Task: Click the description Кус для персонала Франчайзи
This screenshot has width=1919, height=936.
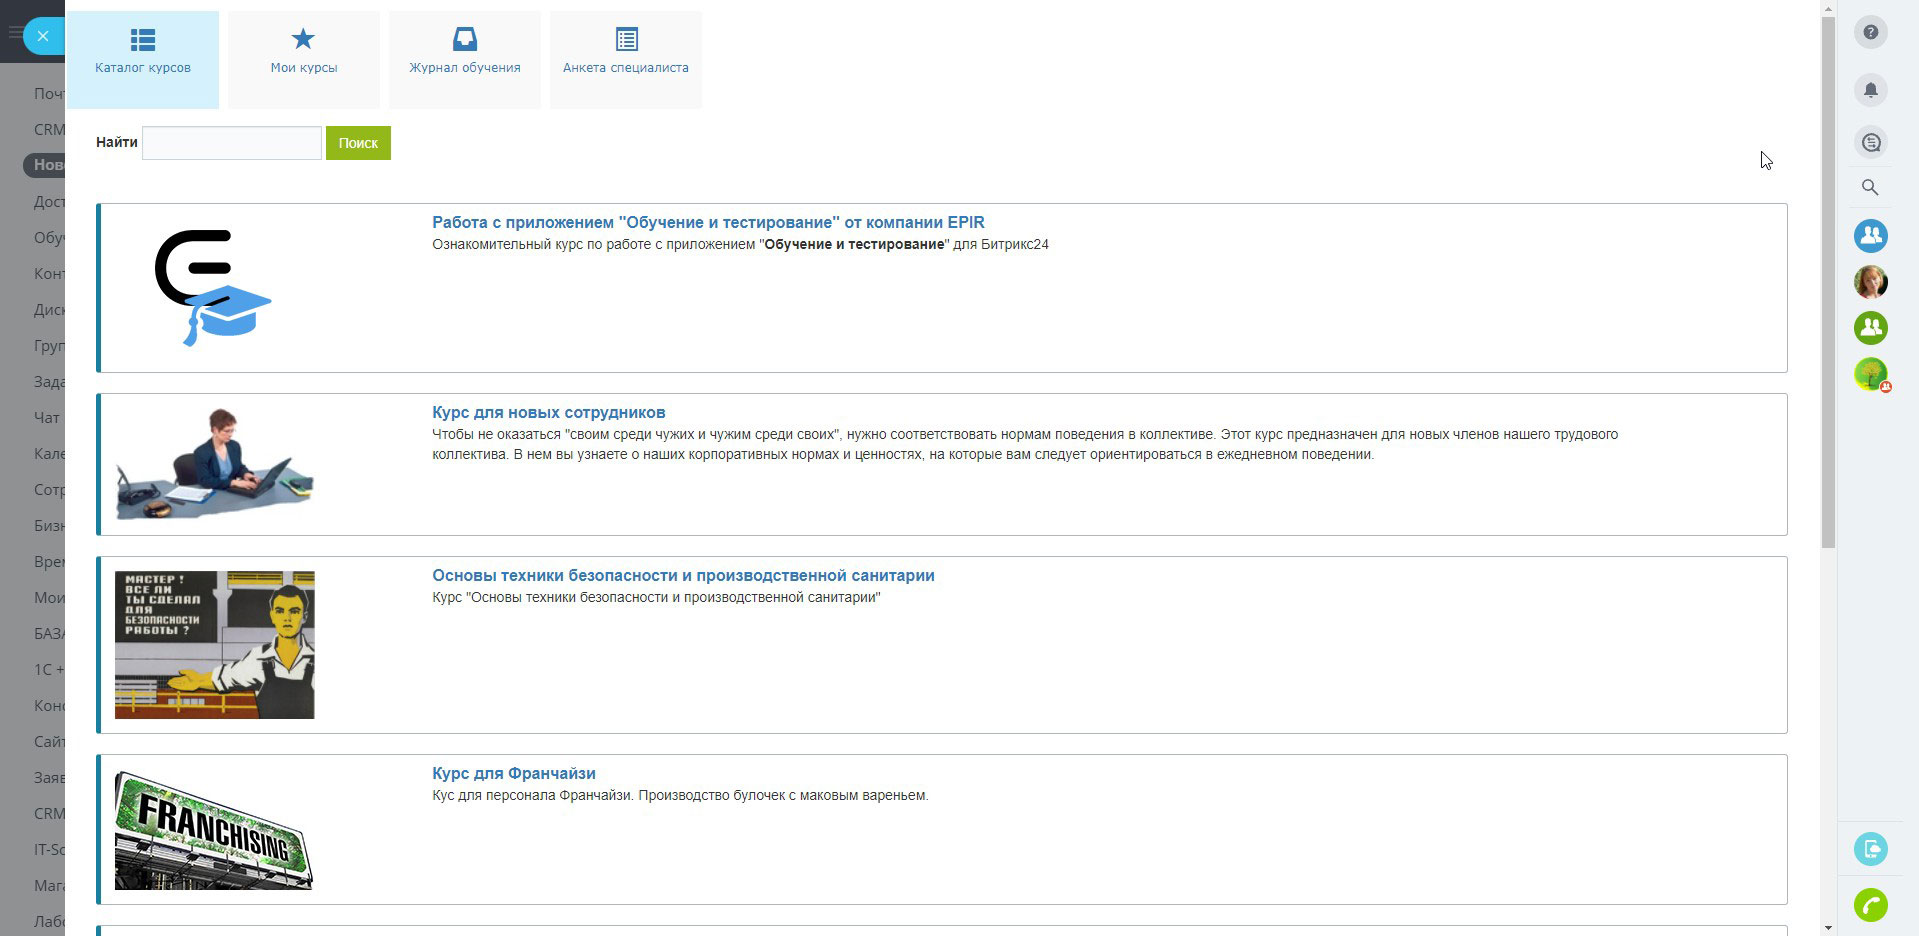Action: 680,796
